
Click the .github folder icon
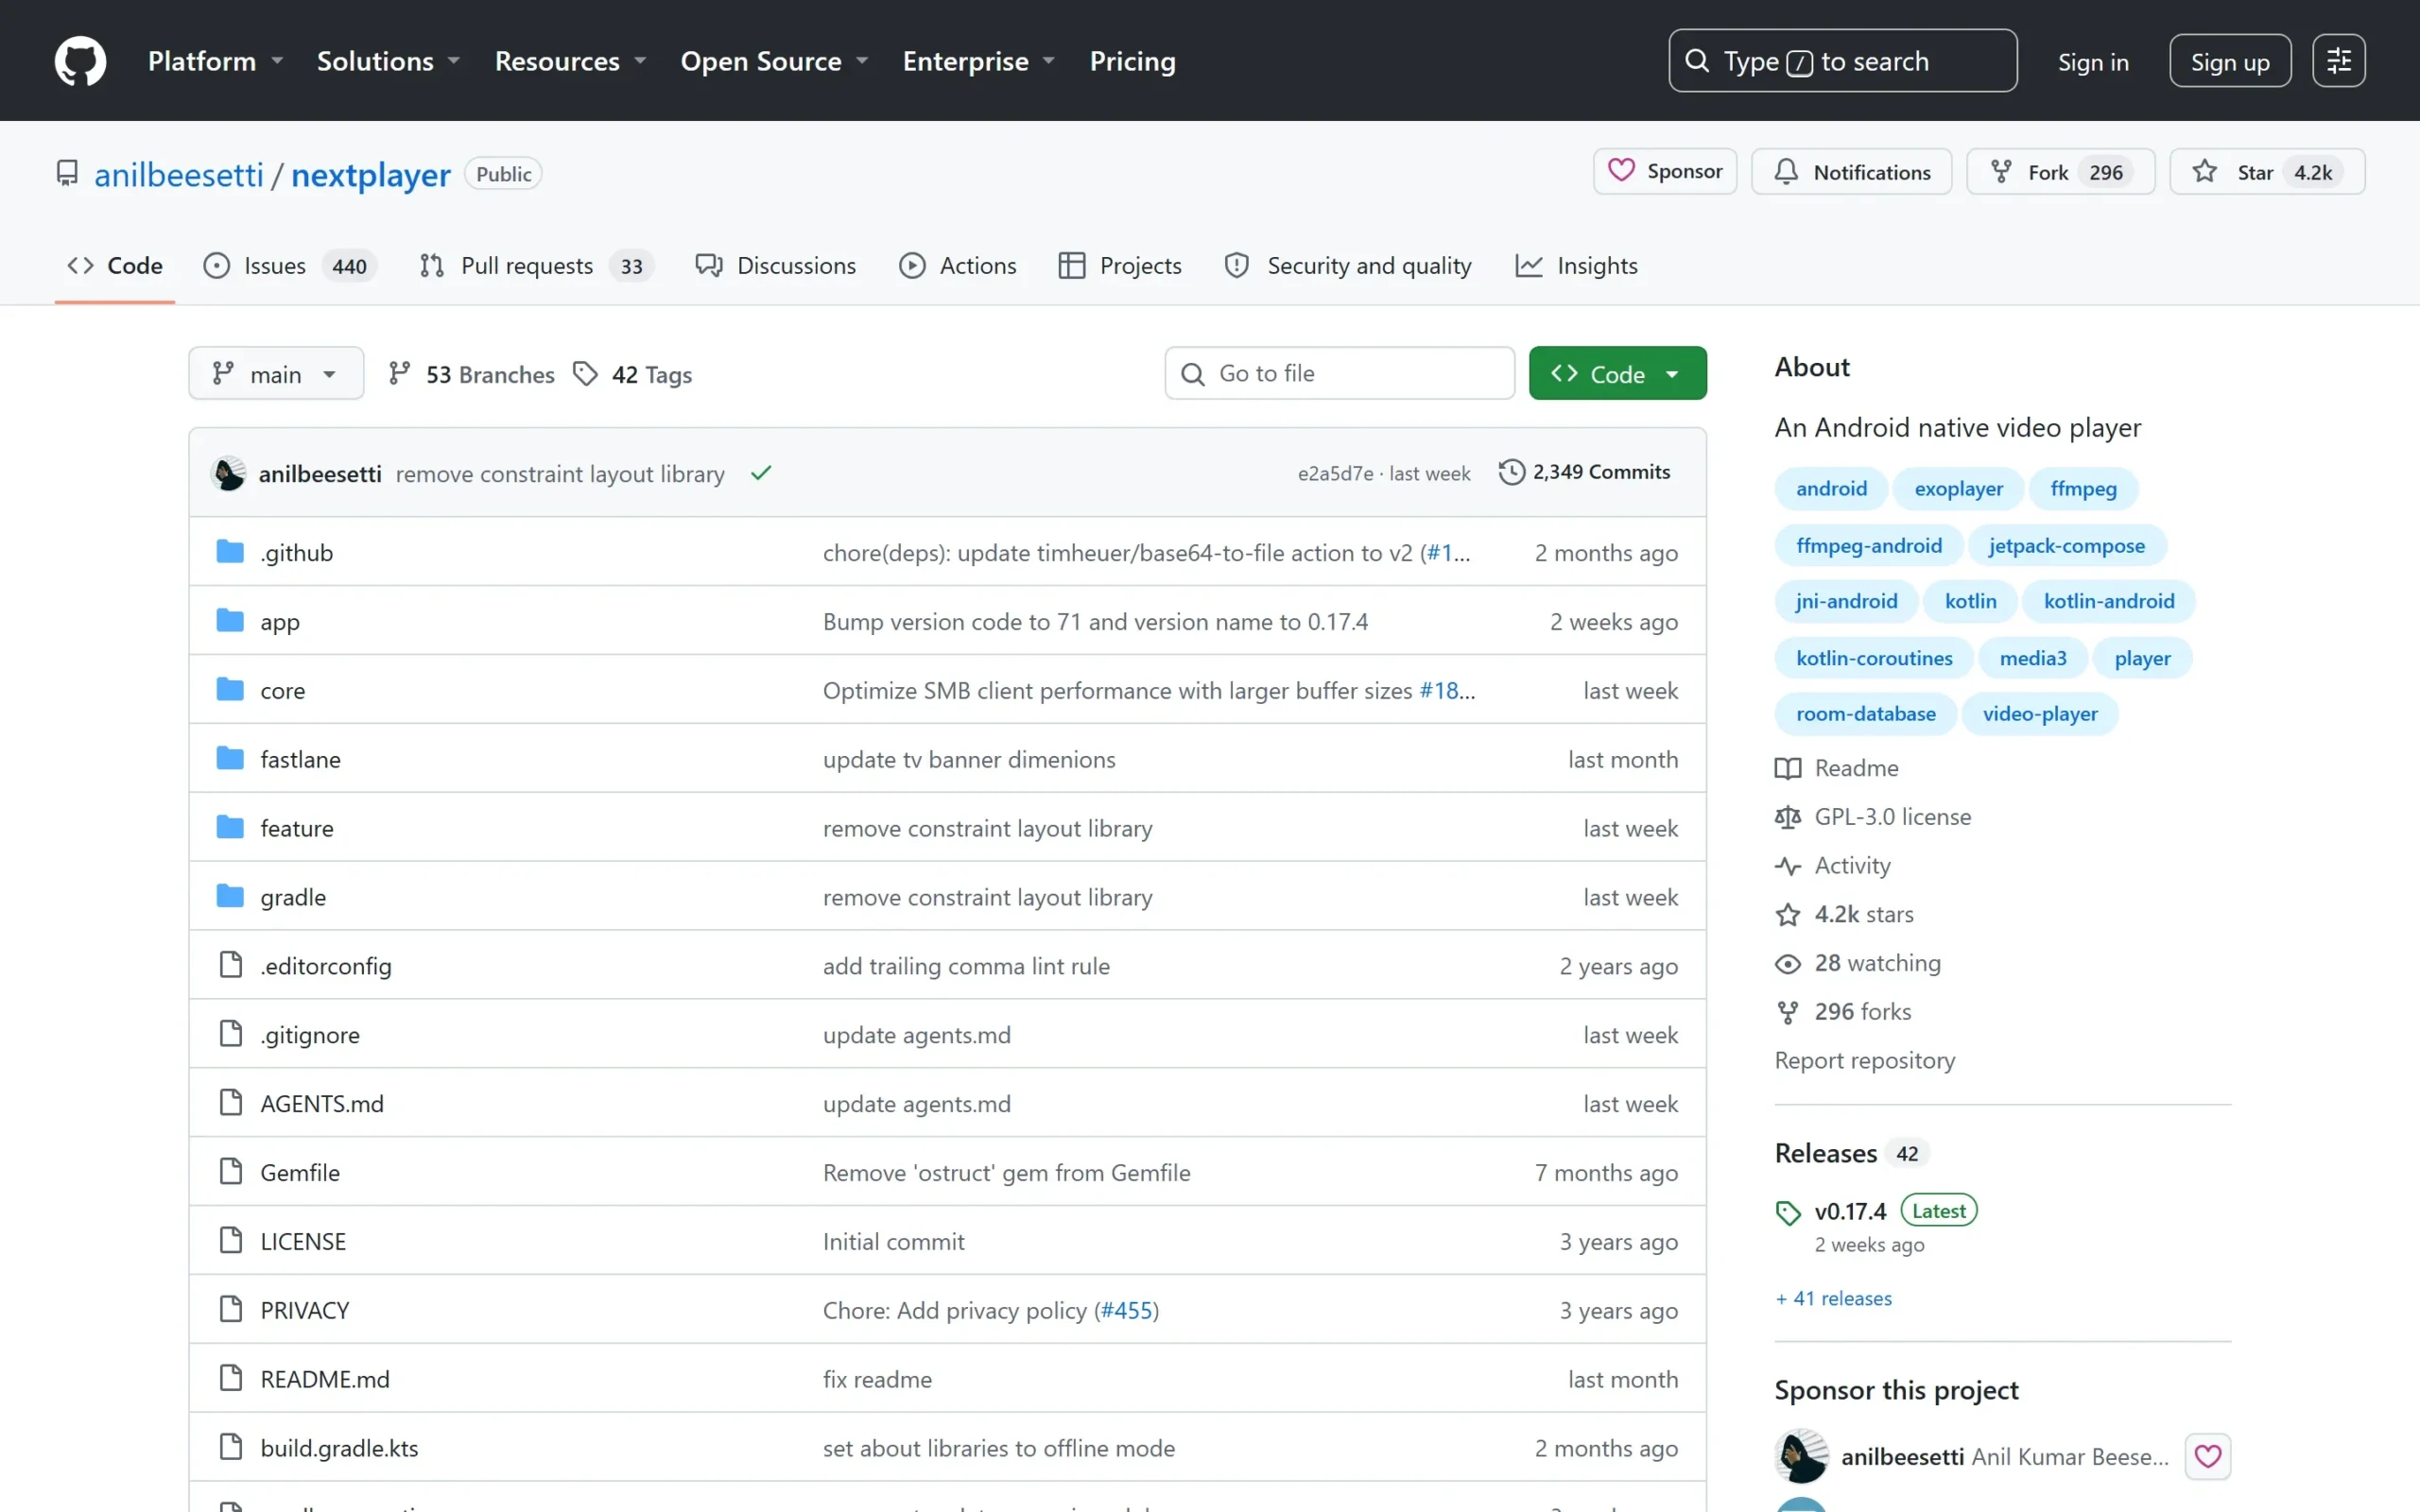[x=230, y=552]
